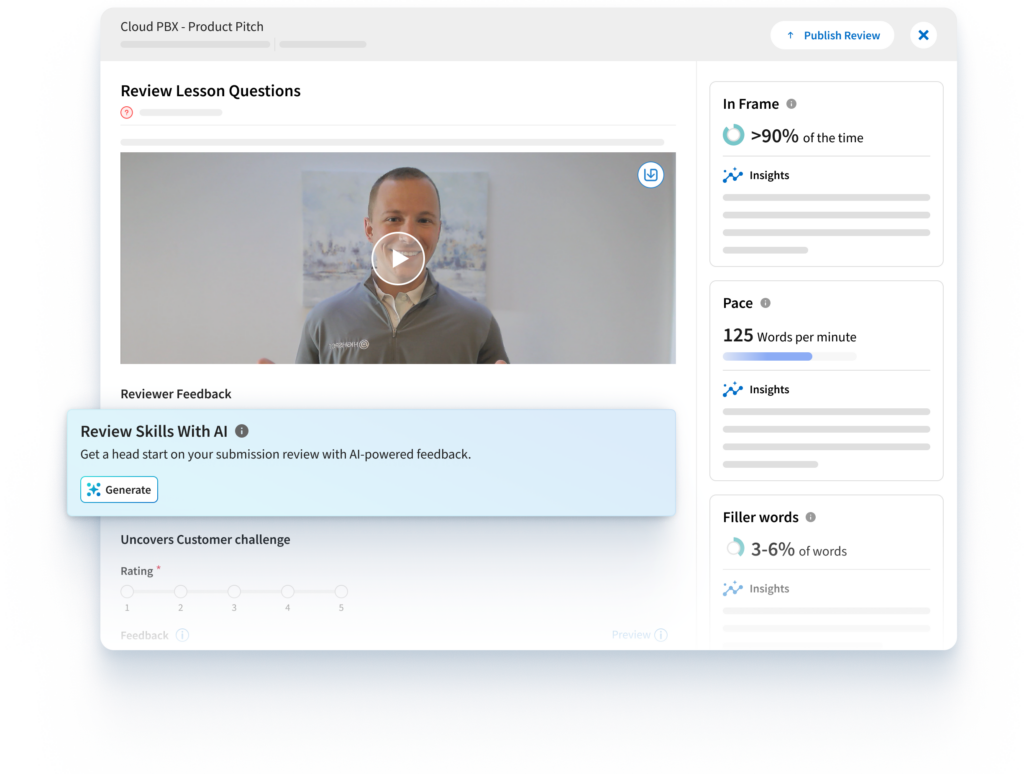Click the Pace info icon
Image resolution: width=1024 pixels, height=774 pixels.
click(766, 303)
